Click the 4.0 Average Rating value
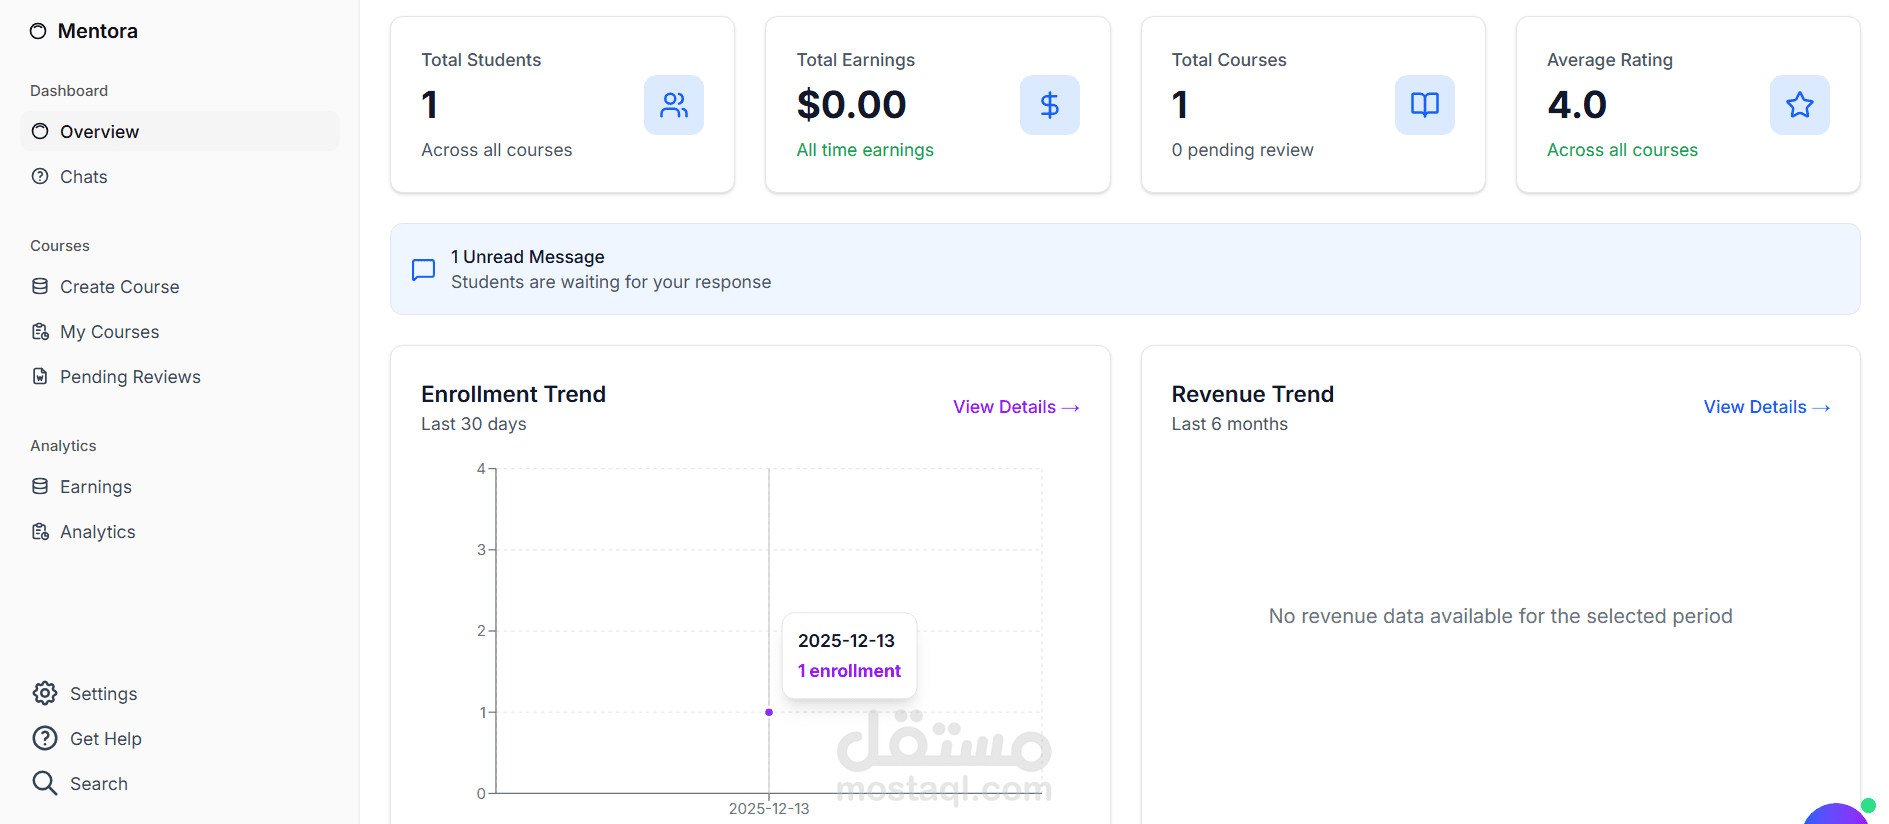Screen dimensions: 1889x824 tap(1577, 105)
